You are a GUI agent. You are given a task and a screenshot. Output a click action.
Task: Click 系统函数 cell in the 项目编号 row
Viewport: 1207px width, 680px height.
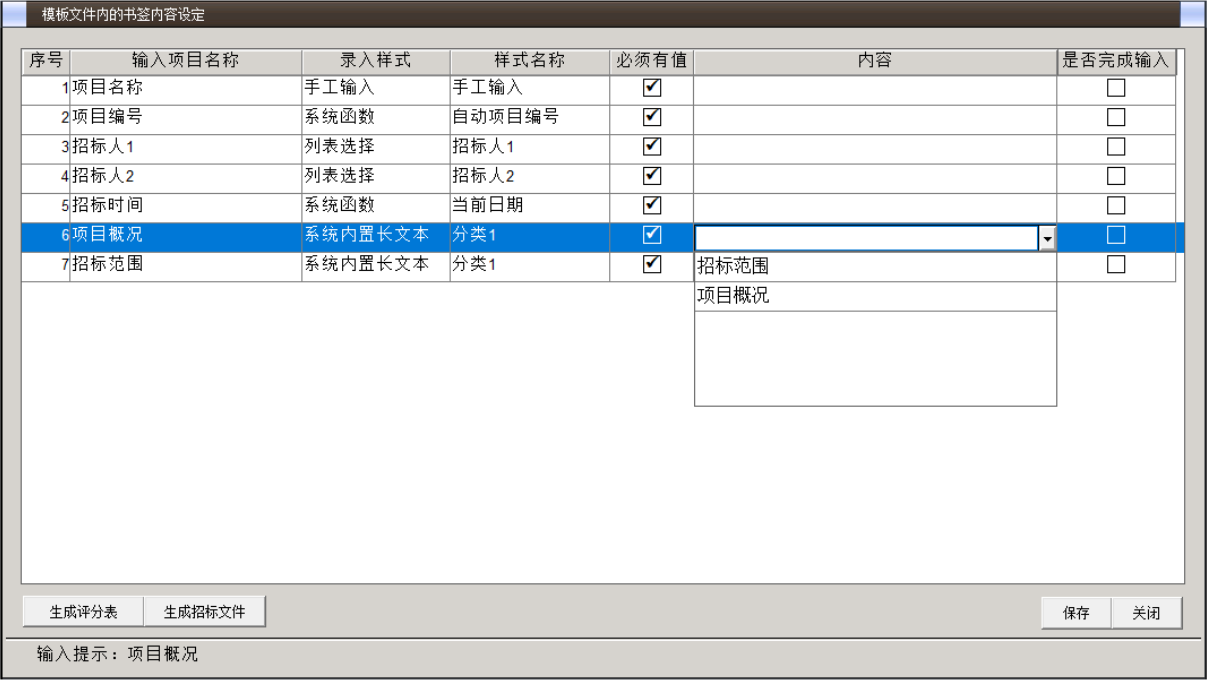point(376,118)
